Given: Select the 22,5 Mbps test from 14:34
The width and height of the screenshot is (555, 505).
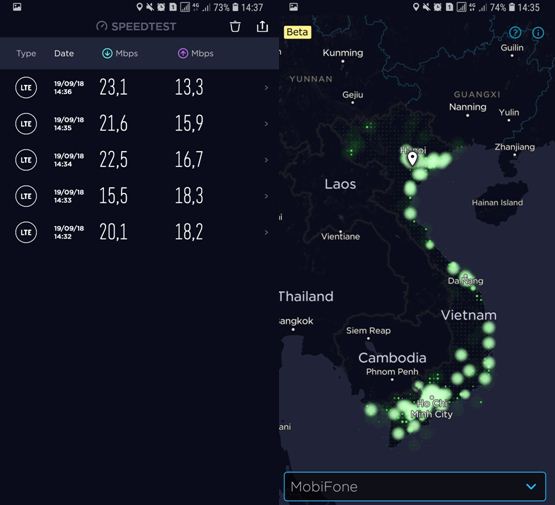Looking at the screenshot, I should tap(139, 160).
